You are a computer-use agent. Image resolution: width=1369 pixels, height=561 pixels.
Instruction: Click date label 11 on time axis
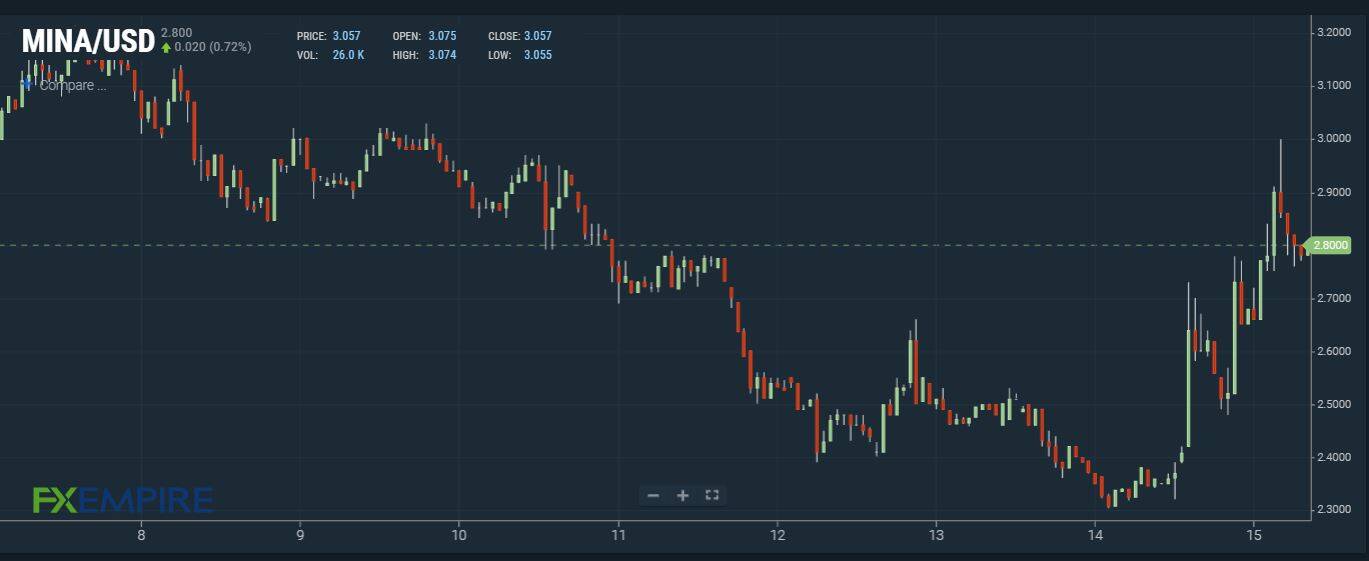(x=618, y=535)
